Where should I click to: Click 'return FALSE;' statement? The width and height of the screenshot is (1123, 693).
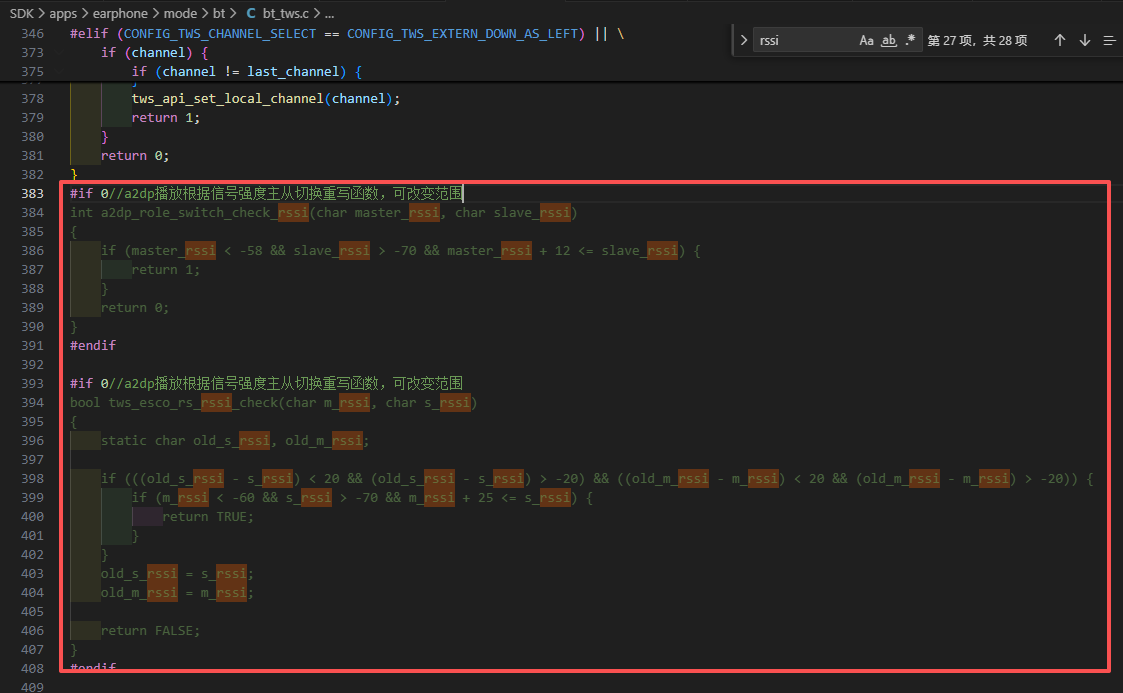(x=150, y=630)
